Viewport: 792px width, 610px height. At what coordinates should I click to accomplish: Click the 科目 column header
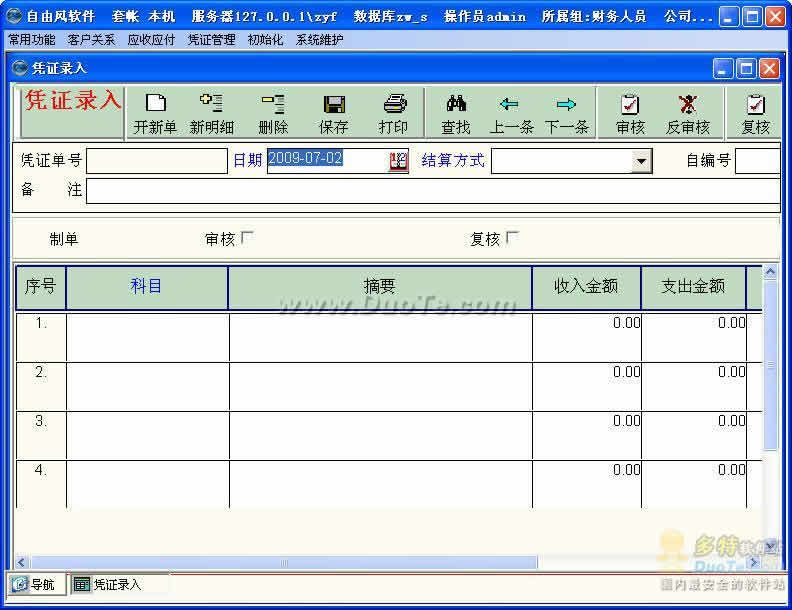click(146, 287)
